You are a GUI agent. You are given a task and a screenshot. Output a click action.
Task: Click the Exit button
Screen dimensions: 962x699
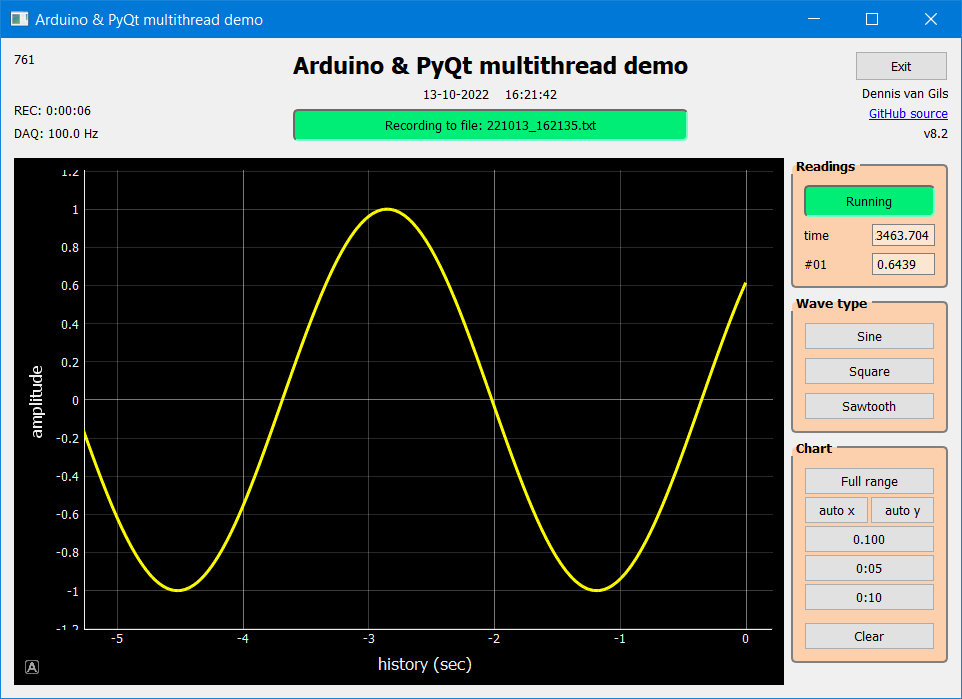pyautogui.click(x=901, y=66)
